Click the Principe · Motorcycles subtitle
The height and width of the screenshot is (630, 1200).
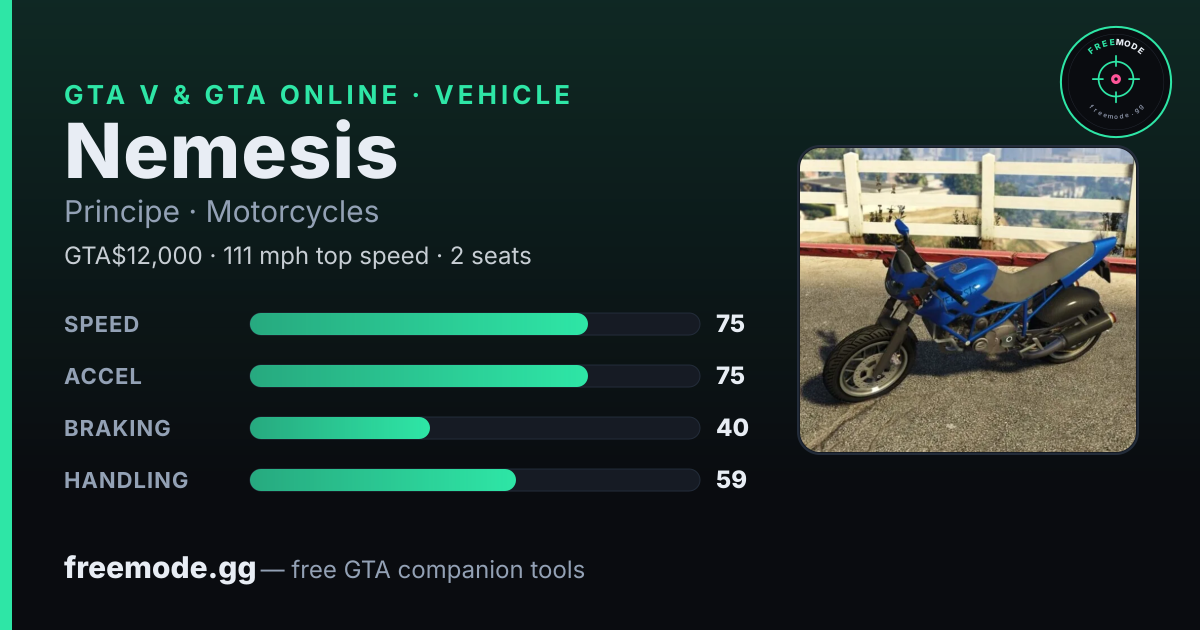pyautogui.click(x=222, y=212)
